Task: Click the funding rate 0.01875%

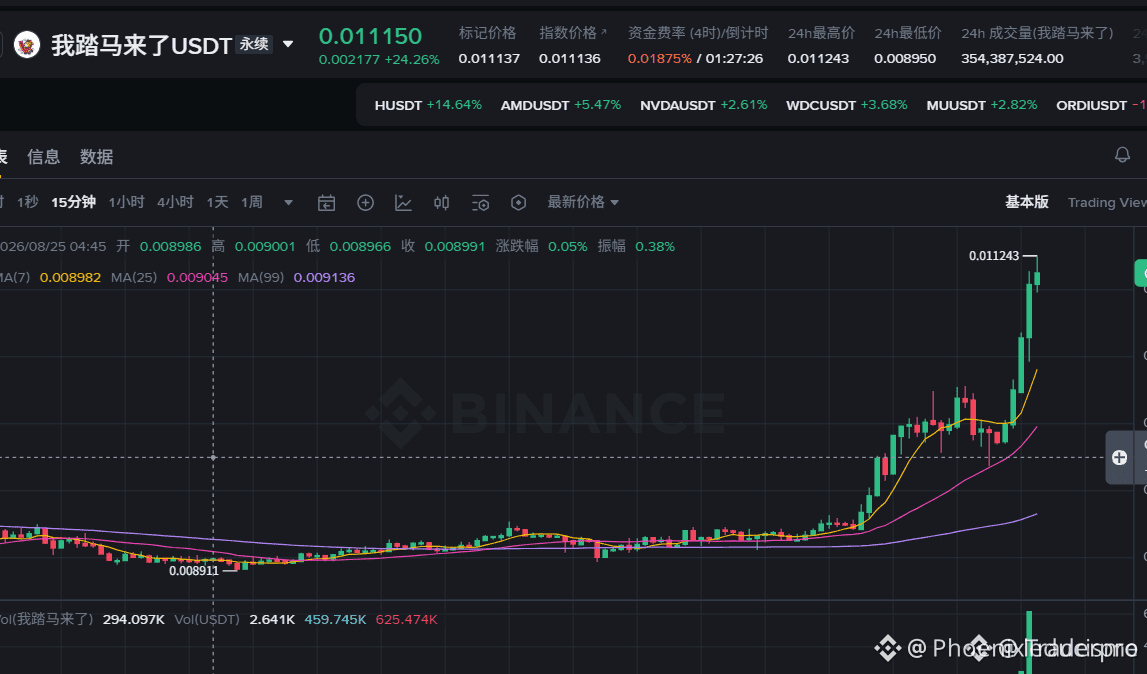Action: [x=659, y=59]
